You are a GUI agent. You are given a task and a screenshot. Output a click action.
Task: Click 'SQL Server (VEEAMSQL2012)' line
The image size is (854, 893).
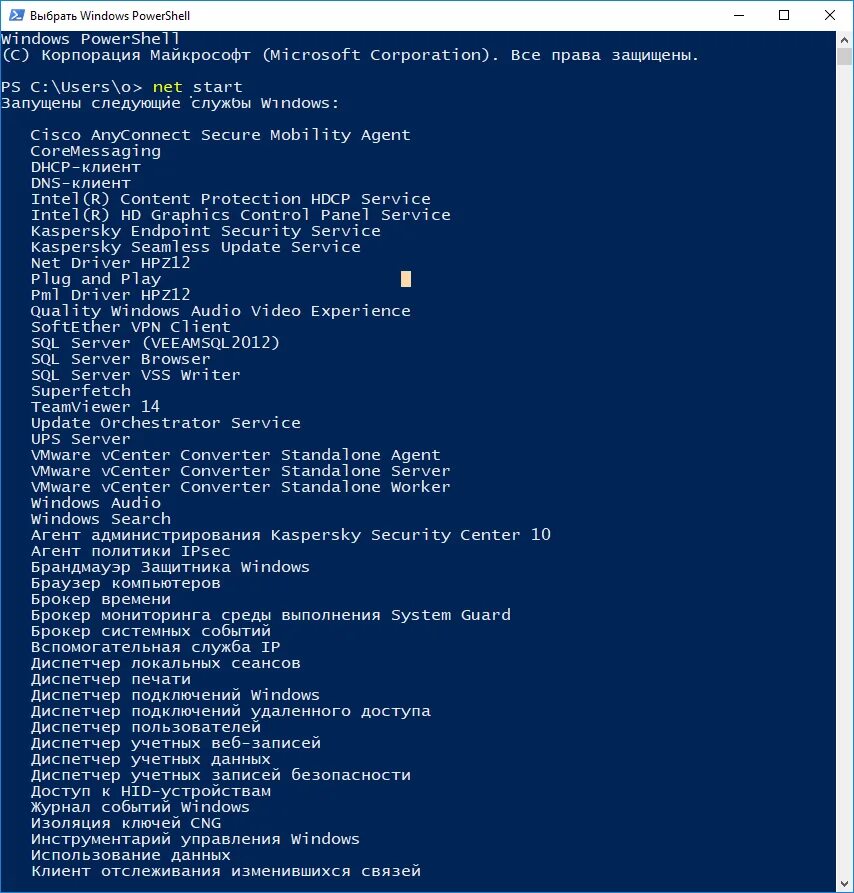[155, 343]
